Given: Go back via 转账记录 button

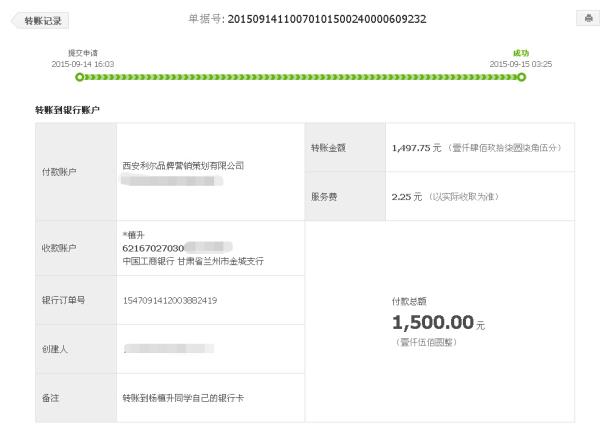Looking at the screenshot, I should pos(40,21).
